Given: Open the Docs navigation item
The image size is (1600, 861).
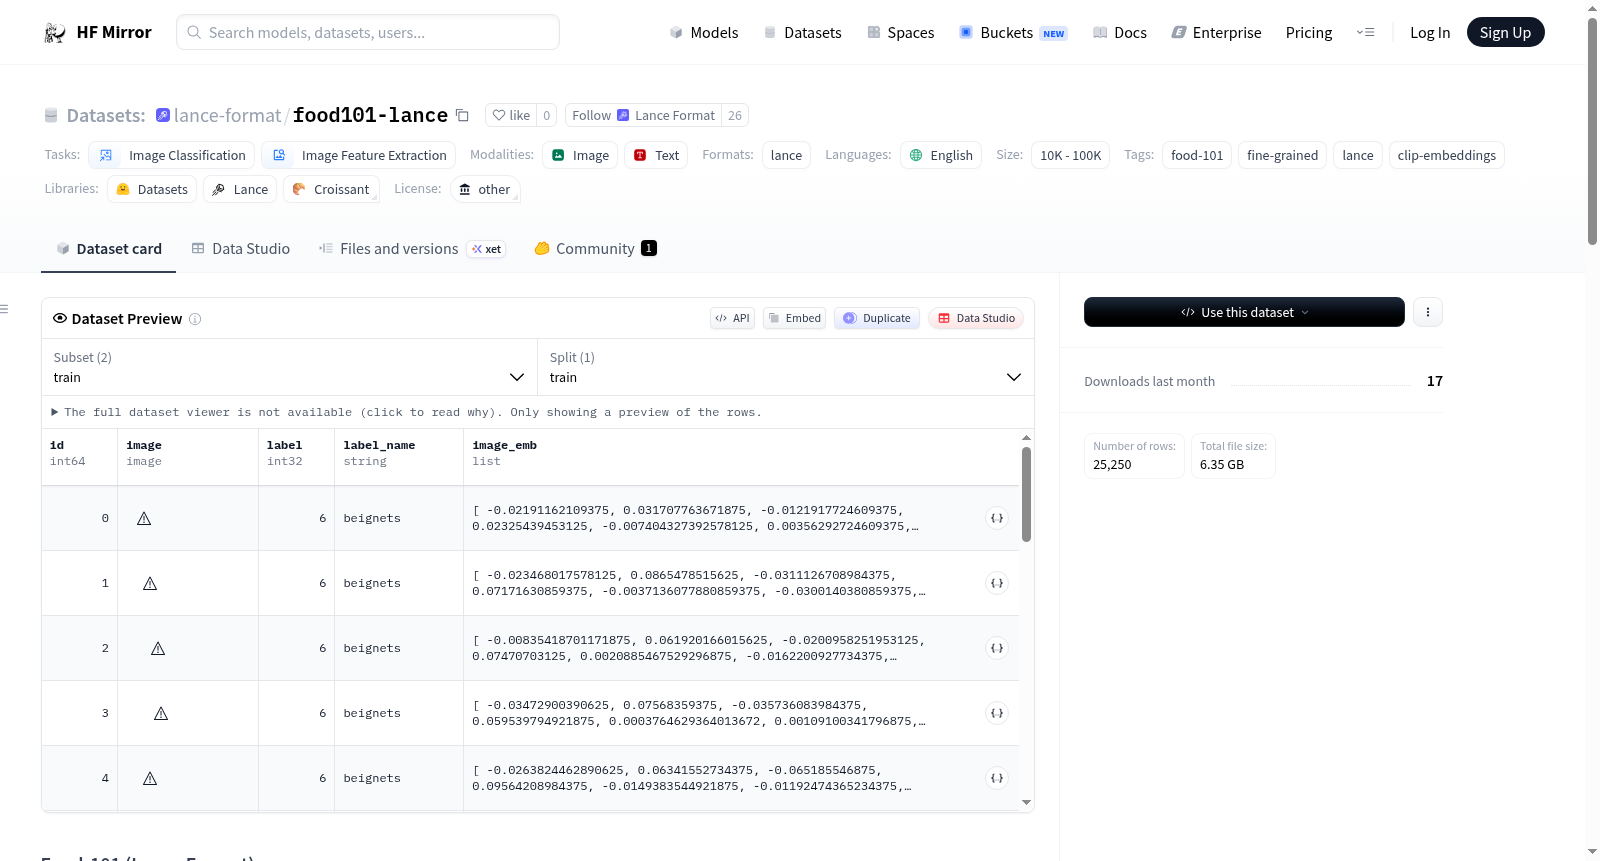Looking at the screenshot, I should (x=1120, y=32).
